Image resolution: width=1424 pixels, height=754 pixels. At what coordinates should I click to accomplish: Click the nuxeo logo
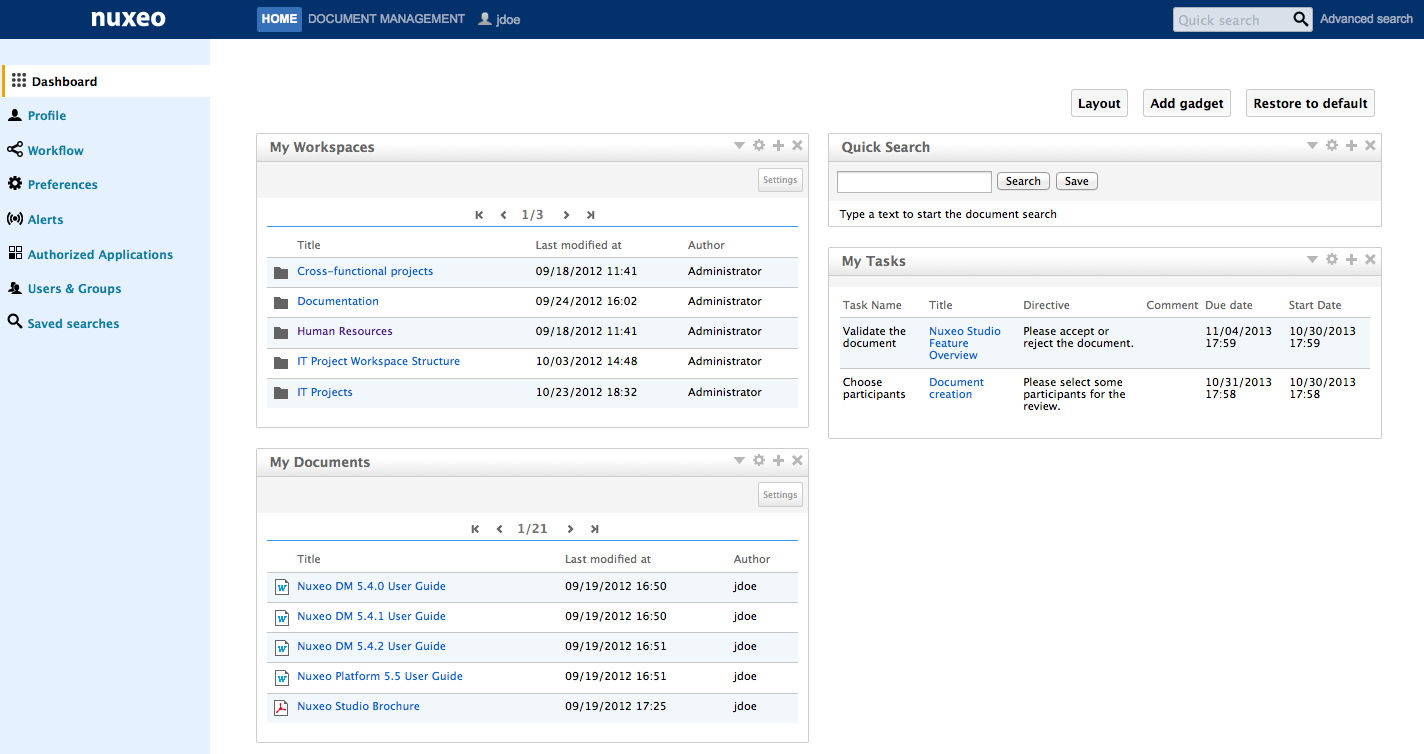pos(128,19)
